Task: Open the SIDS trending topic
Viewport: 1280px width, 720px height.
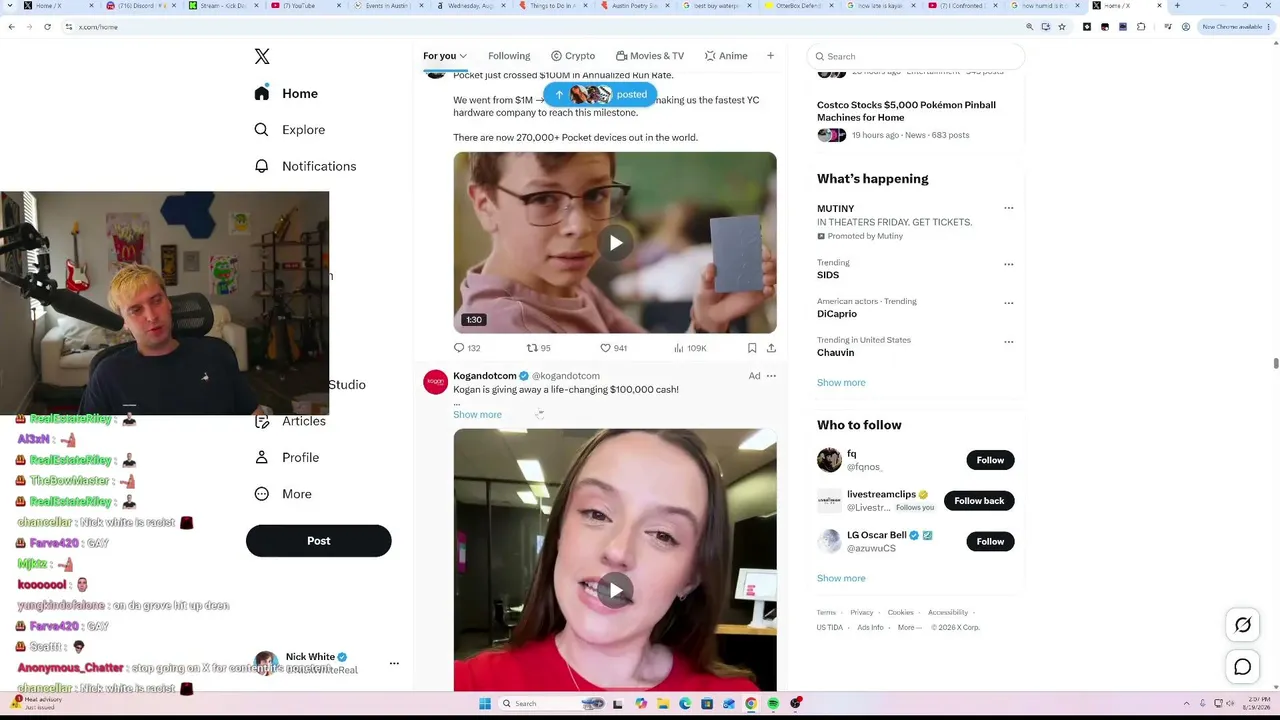Action: [x=828, y=275]
